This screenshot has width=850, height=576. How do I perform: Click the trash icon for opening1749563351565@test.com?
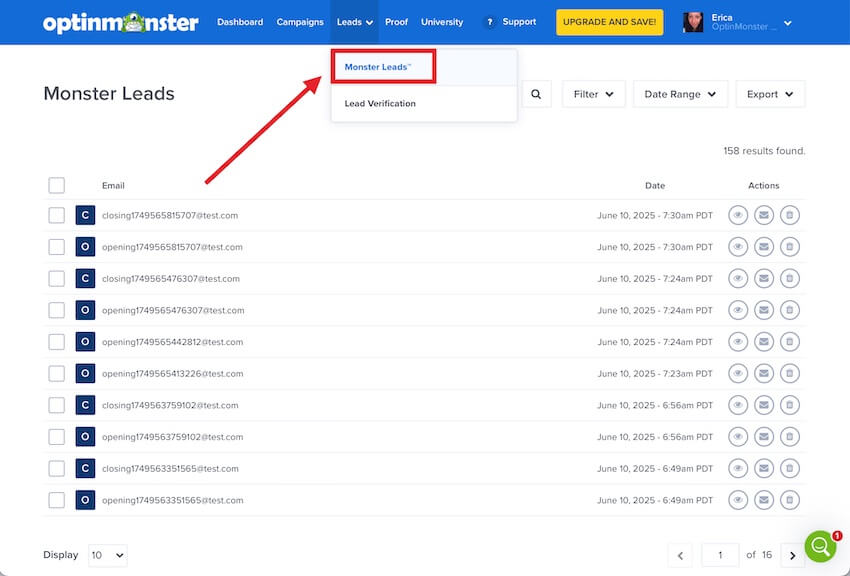tap(789, 499)
